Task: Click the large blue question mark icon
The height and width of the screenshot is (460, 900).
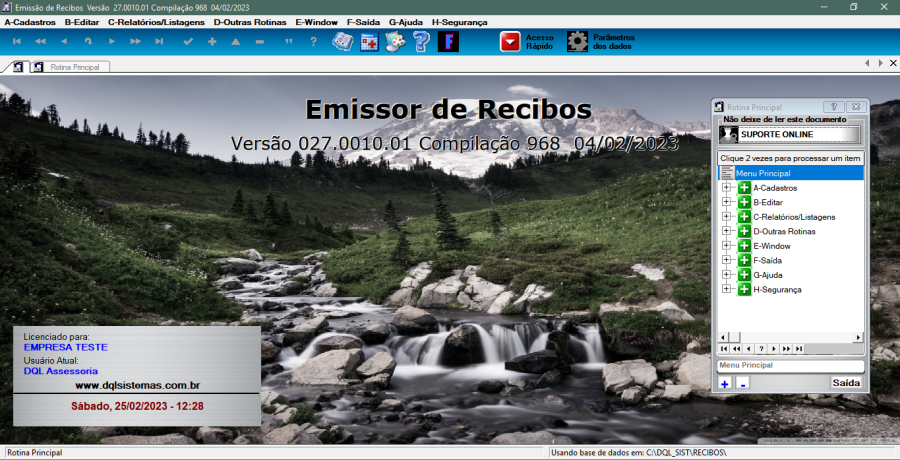Action: coord(421,42)
